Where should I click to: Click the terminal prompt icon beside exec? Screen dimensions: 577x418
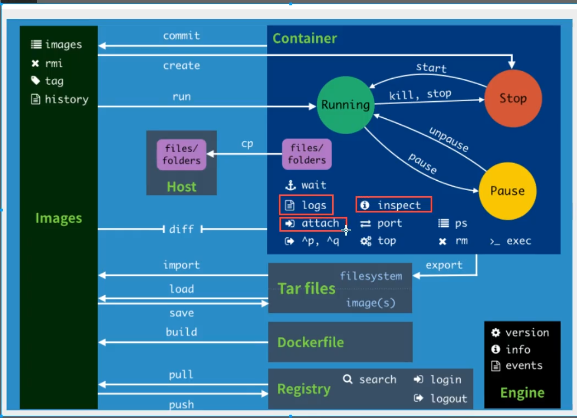(x=495, y=242)
